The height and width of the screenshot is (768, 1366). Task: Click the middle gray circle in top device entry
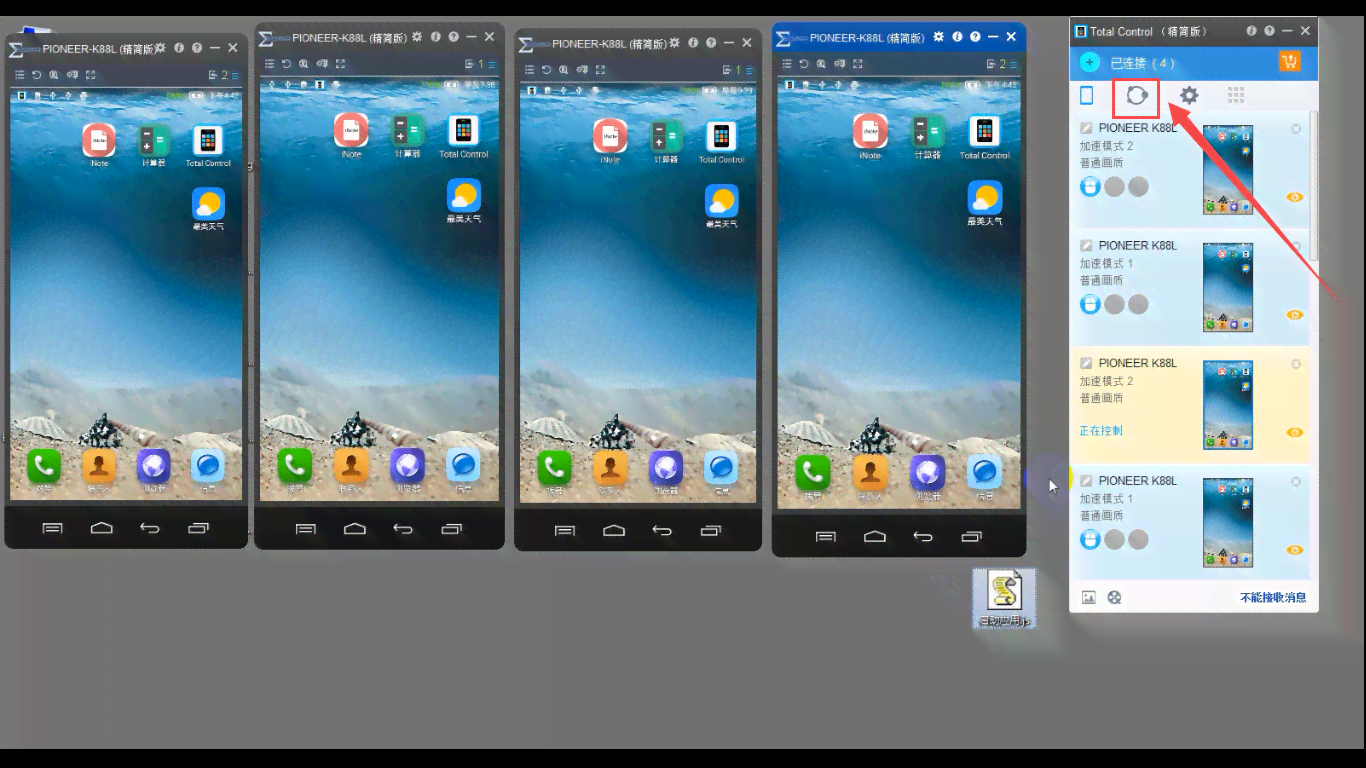[1114, 187]
